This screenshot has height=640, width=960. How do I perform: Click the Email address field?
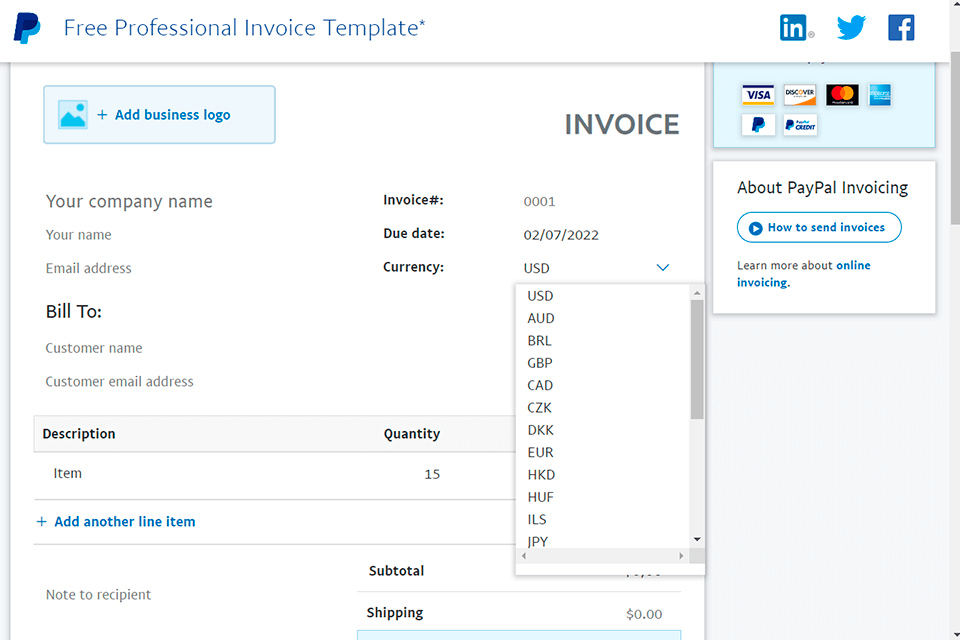click(x=88, y=268)
